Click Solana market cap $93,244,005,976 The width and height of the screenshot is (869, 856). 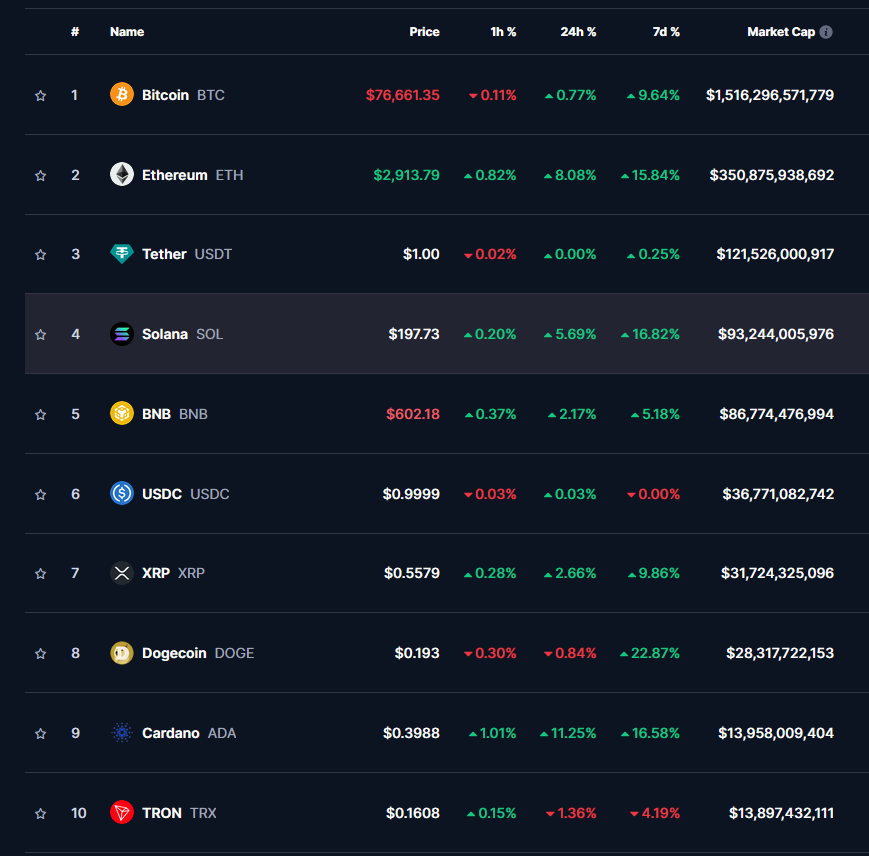coord(776,334)
